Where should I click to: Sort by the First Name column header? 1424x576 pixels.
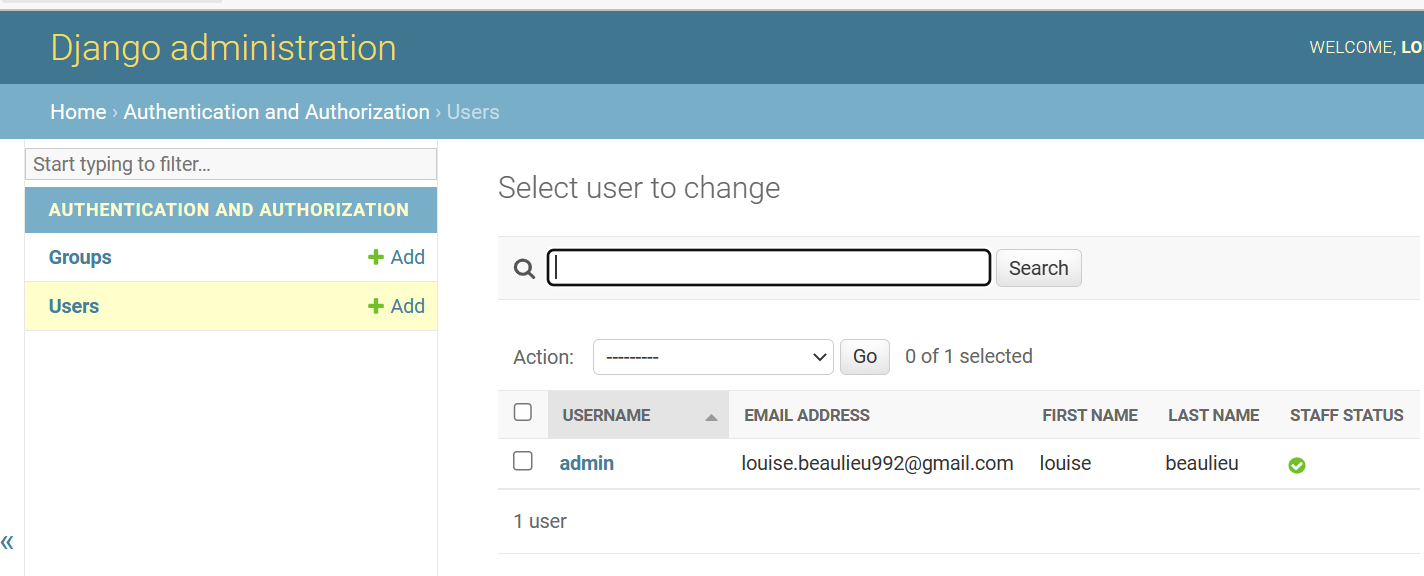tap(1090, 415)
